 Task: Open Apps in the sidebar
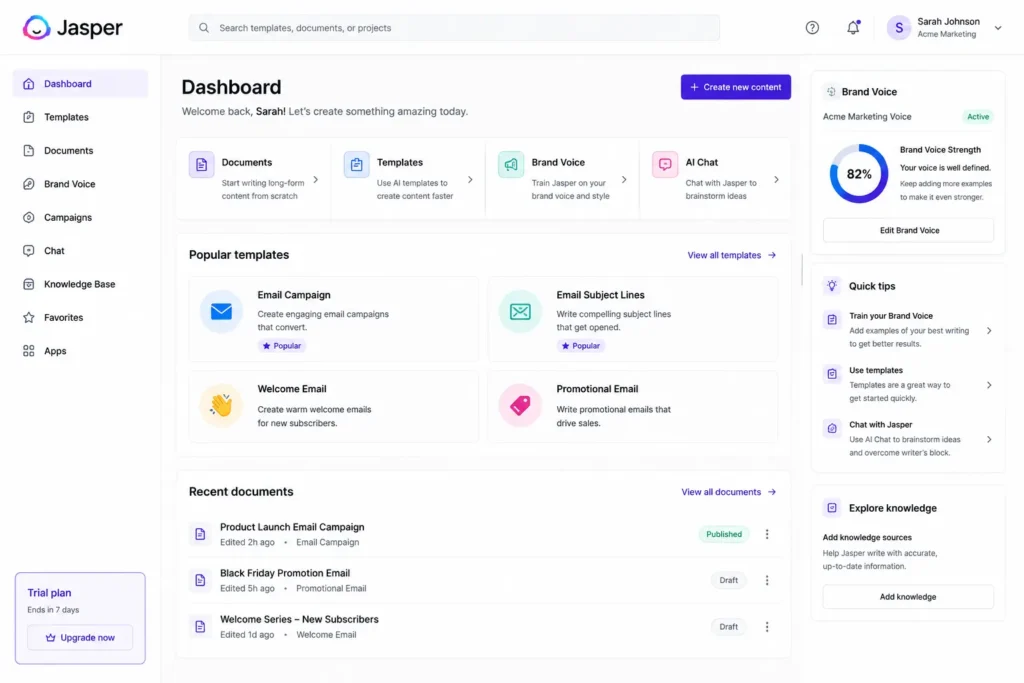coord(80,351)
